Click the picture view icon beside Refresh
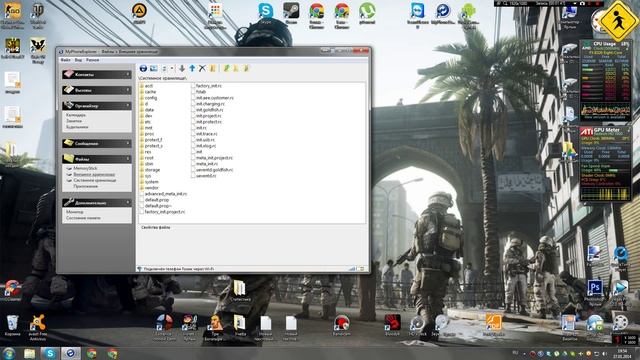The width and height of the screenshot is (640, 360). pyautogui.click(x=153, y=69)
